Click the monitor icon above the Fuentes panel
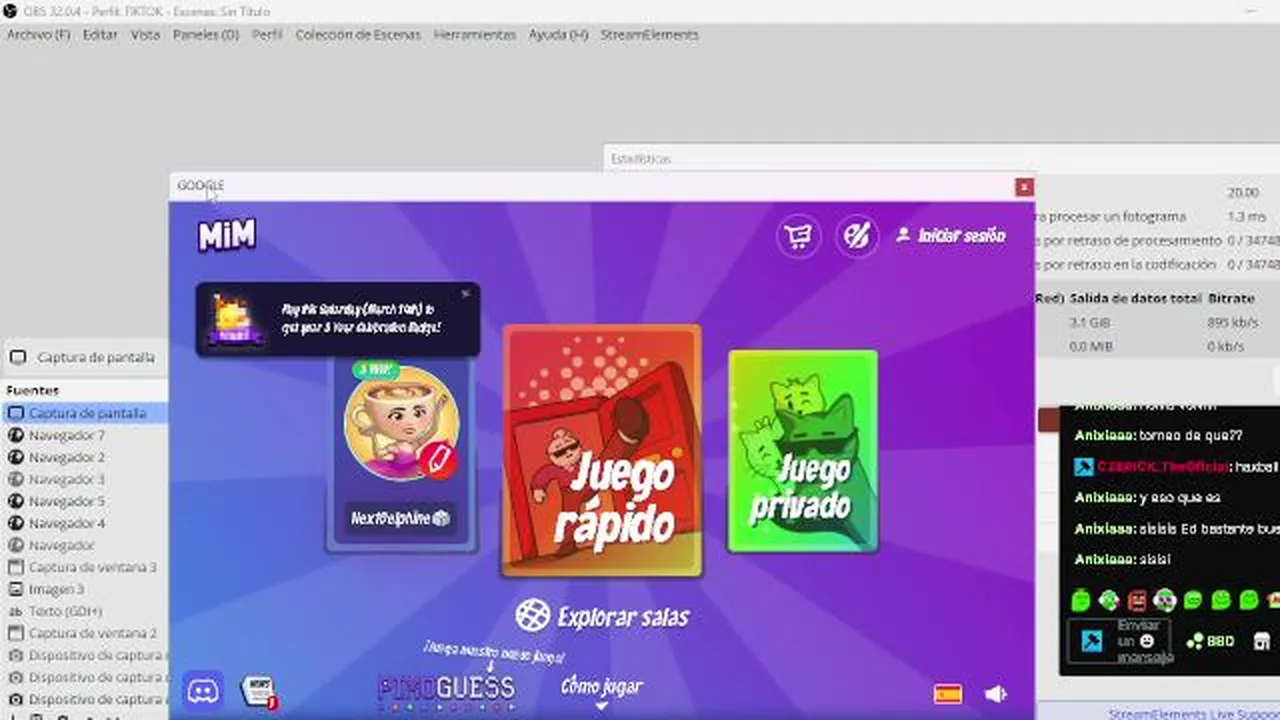The width and height of the screenshot is (1280, 720). [x=17, y=357]
